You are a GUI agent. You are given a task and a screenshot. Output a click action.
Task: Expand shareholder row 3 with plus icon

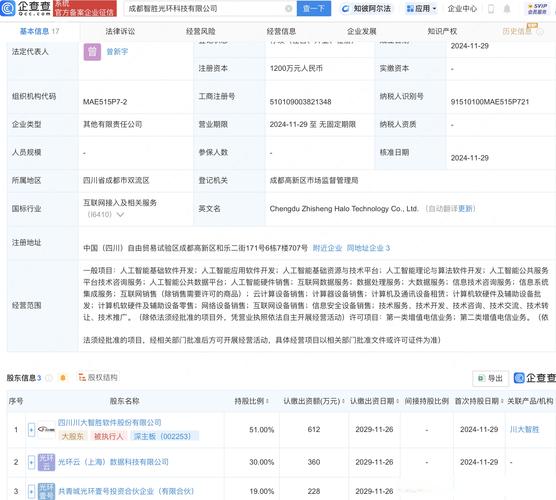tap(31, 491)
